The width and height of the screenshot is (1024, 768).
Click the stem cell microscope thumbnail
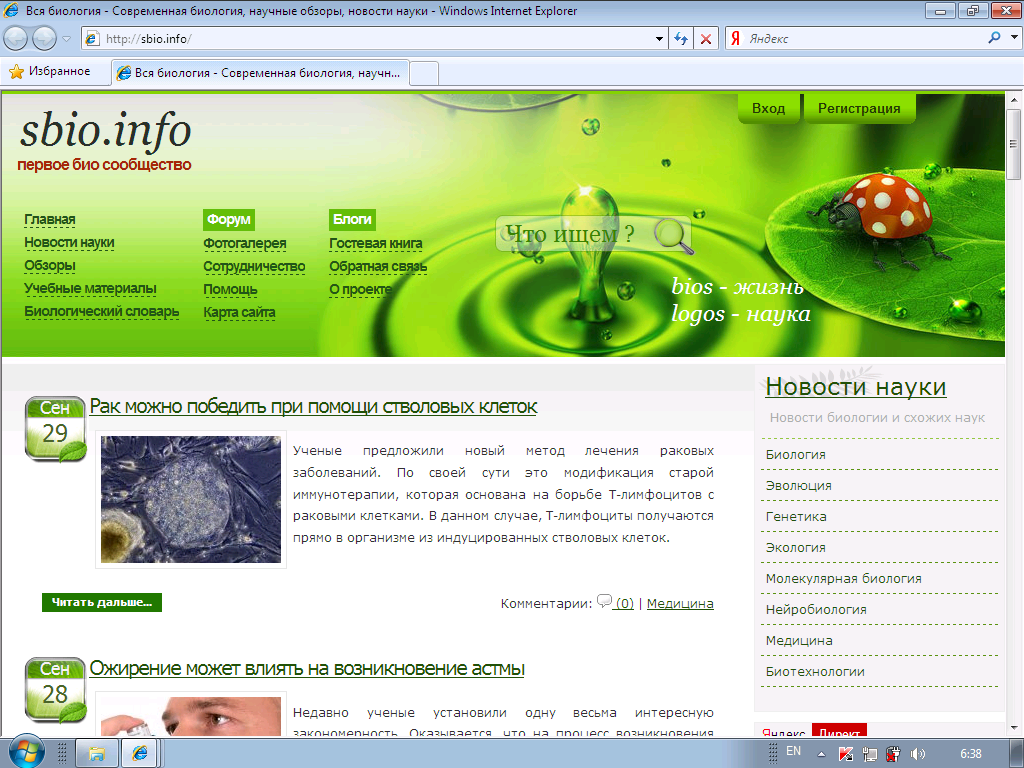(191, 500)
